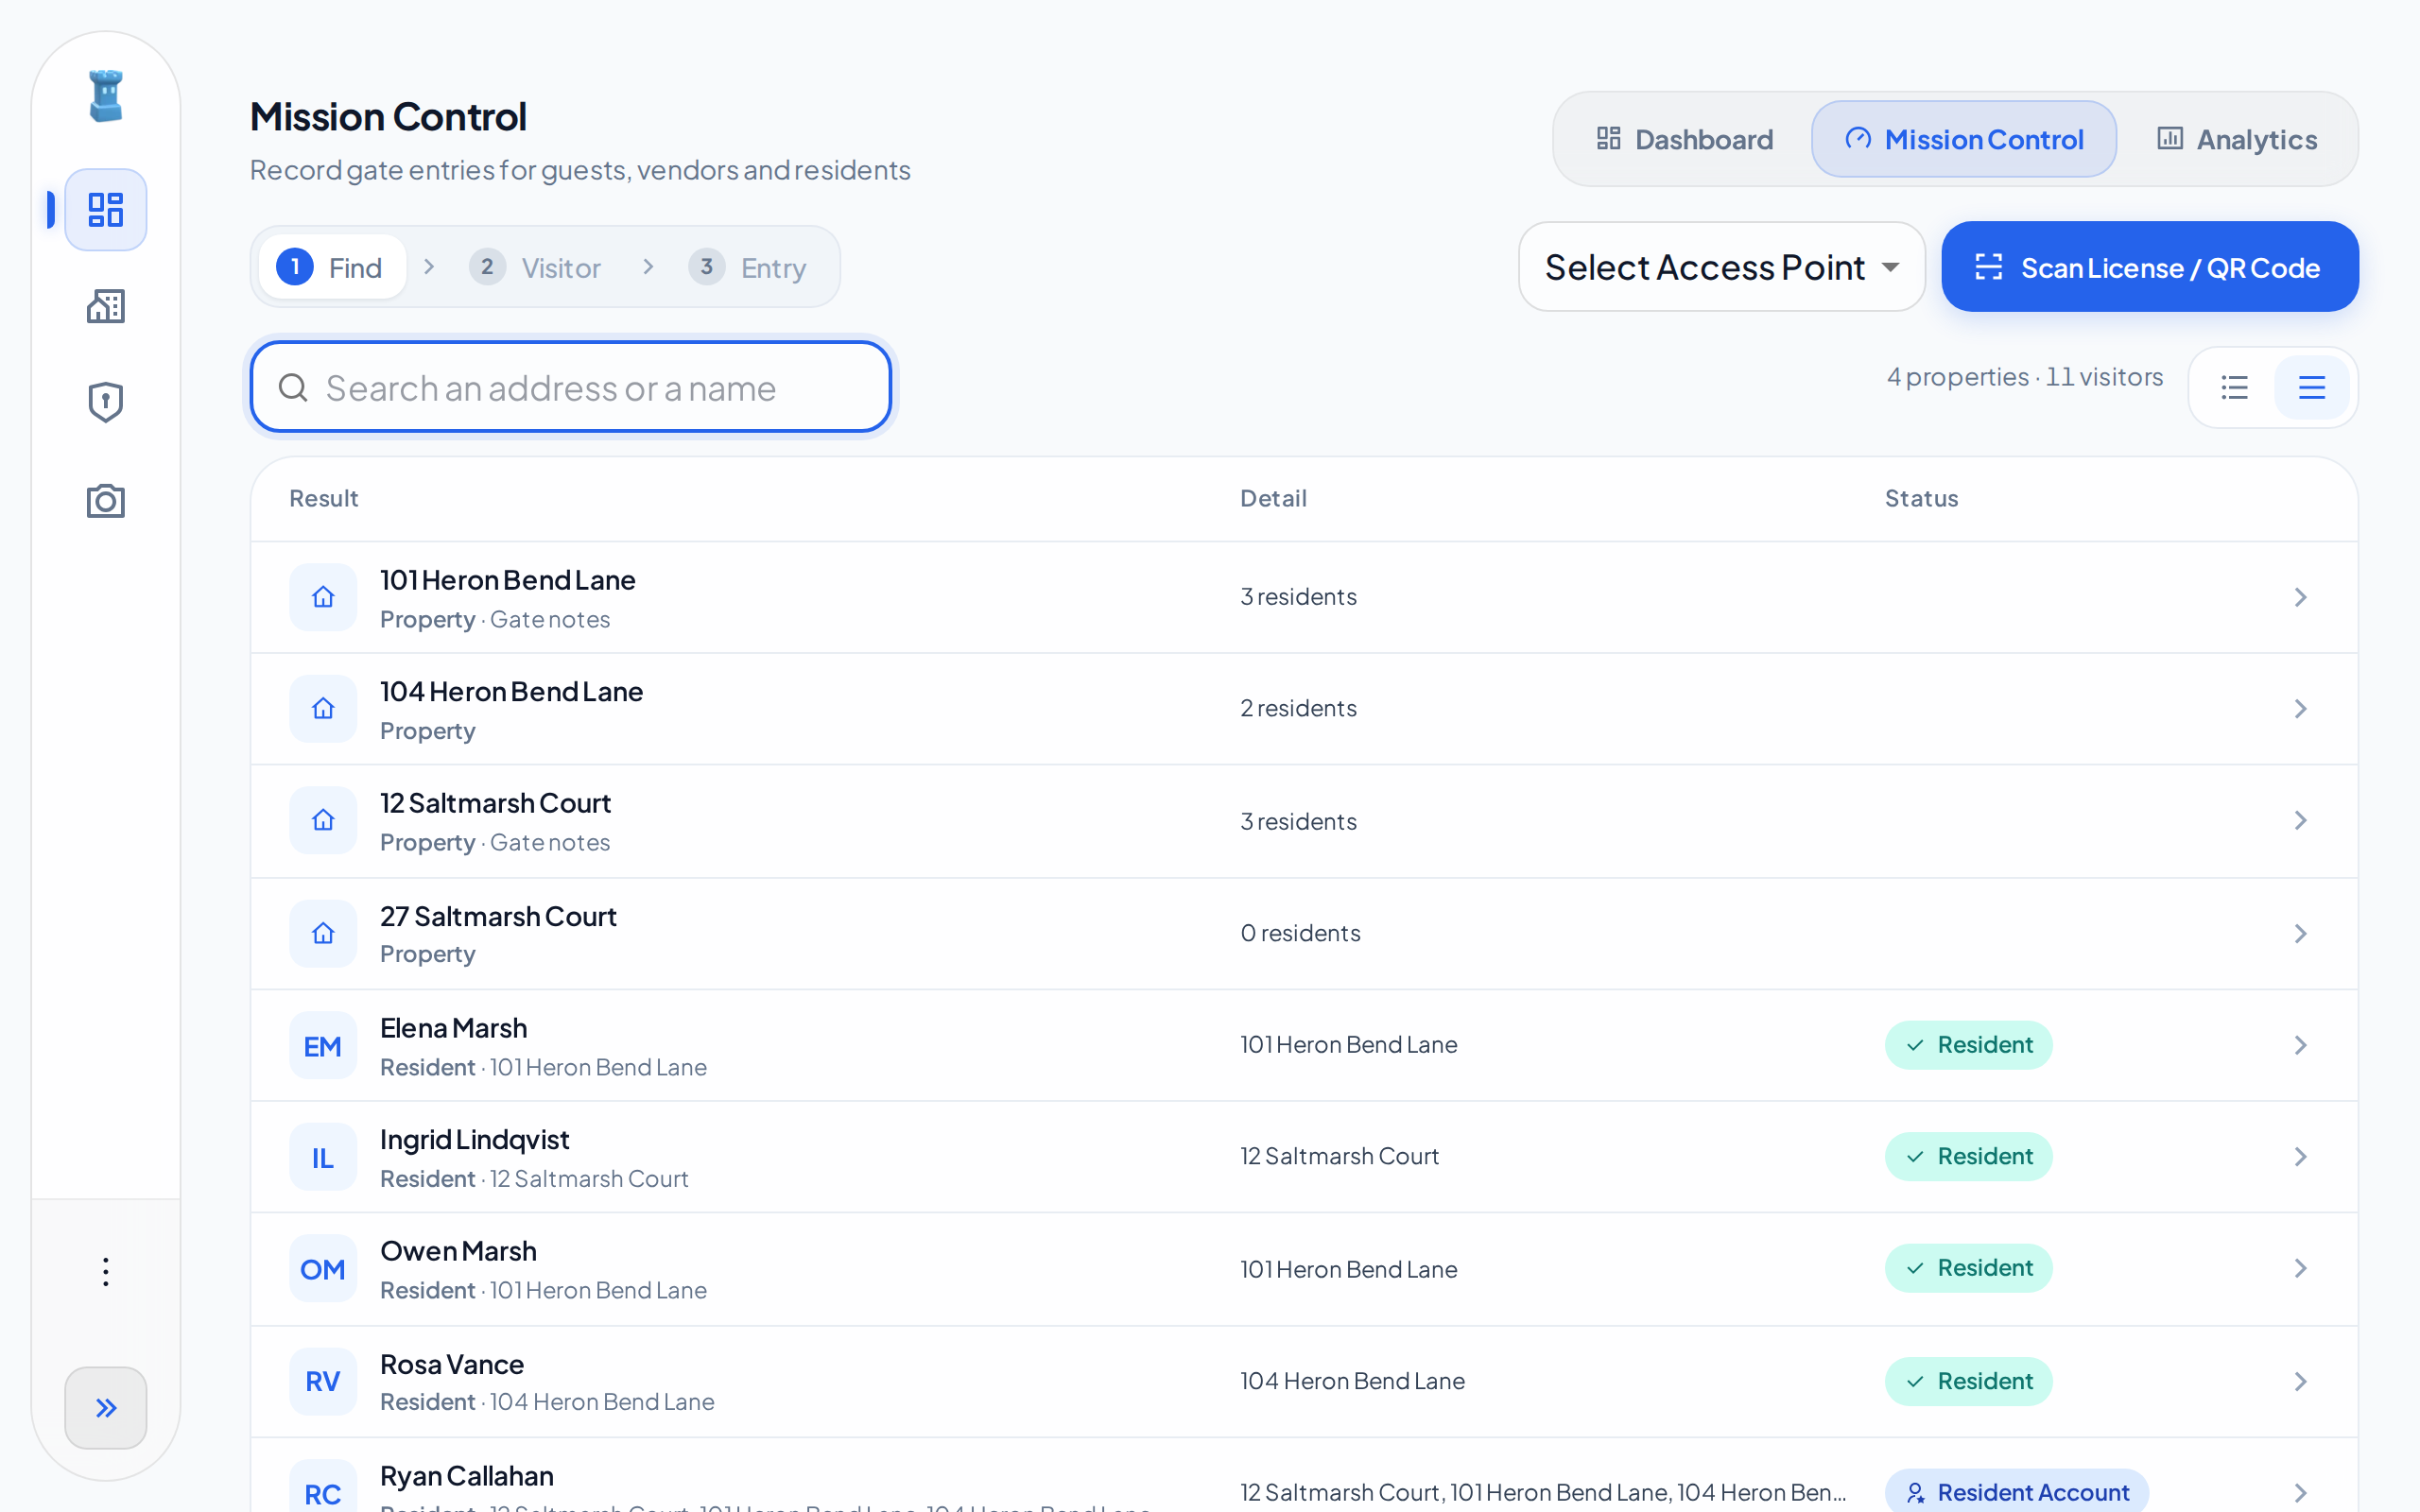The width and height of the screenshot is (2420, 1512).
Task: Click the '0 residents' detail text
Action: [x=1300, y=933]
